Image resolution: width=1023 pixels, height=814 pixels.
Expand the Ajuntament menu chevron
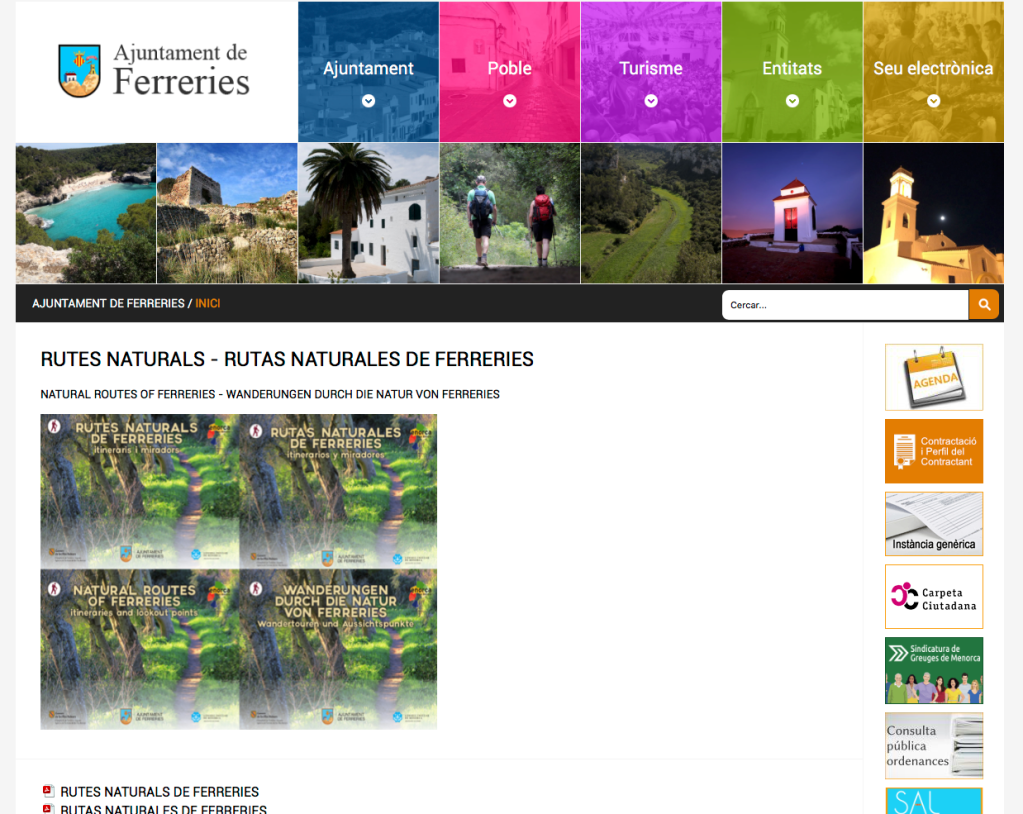tap(368, 101)
